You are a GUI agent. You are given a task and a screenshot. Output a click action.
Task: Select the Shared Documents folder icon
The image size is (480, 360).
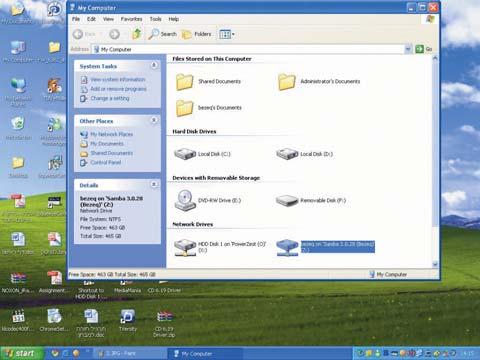[184, 82]
